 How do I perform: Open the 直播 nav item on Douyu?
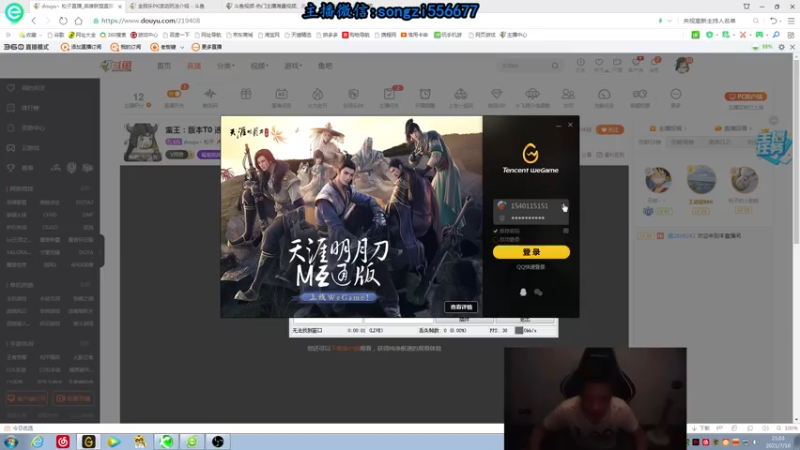(194, 66)
